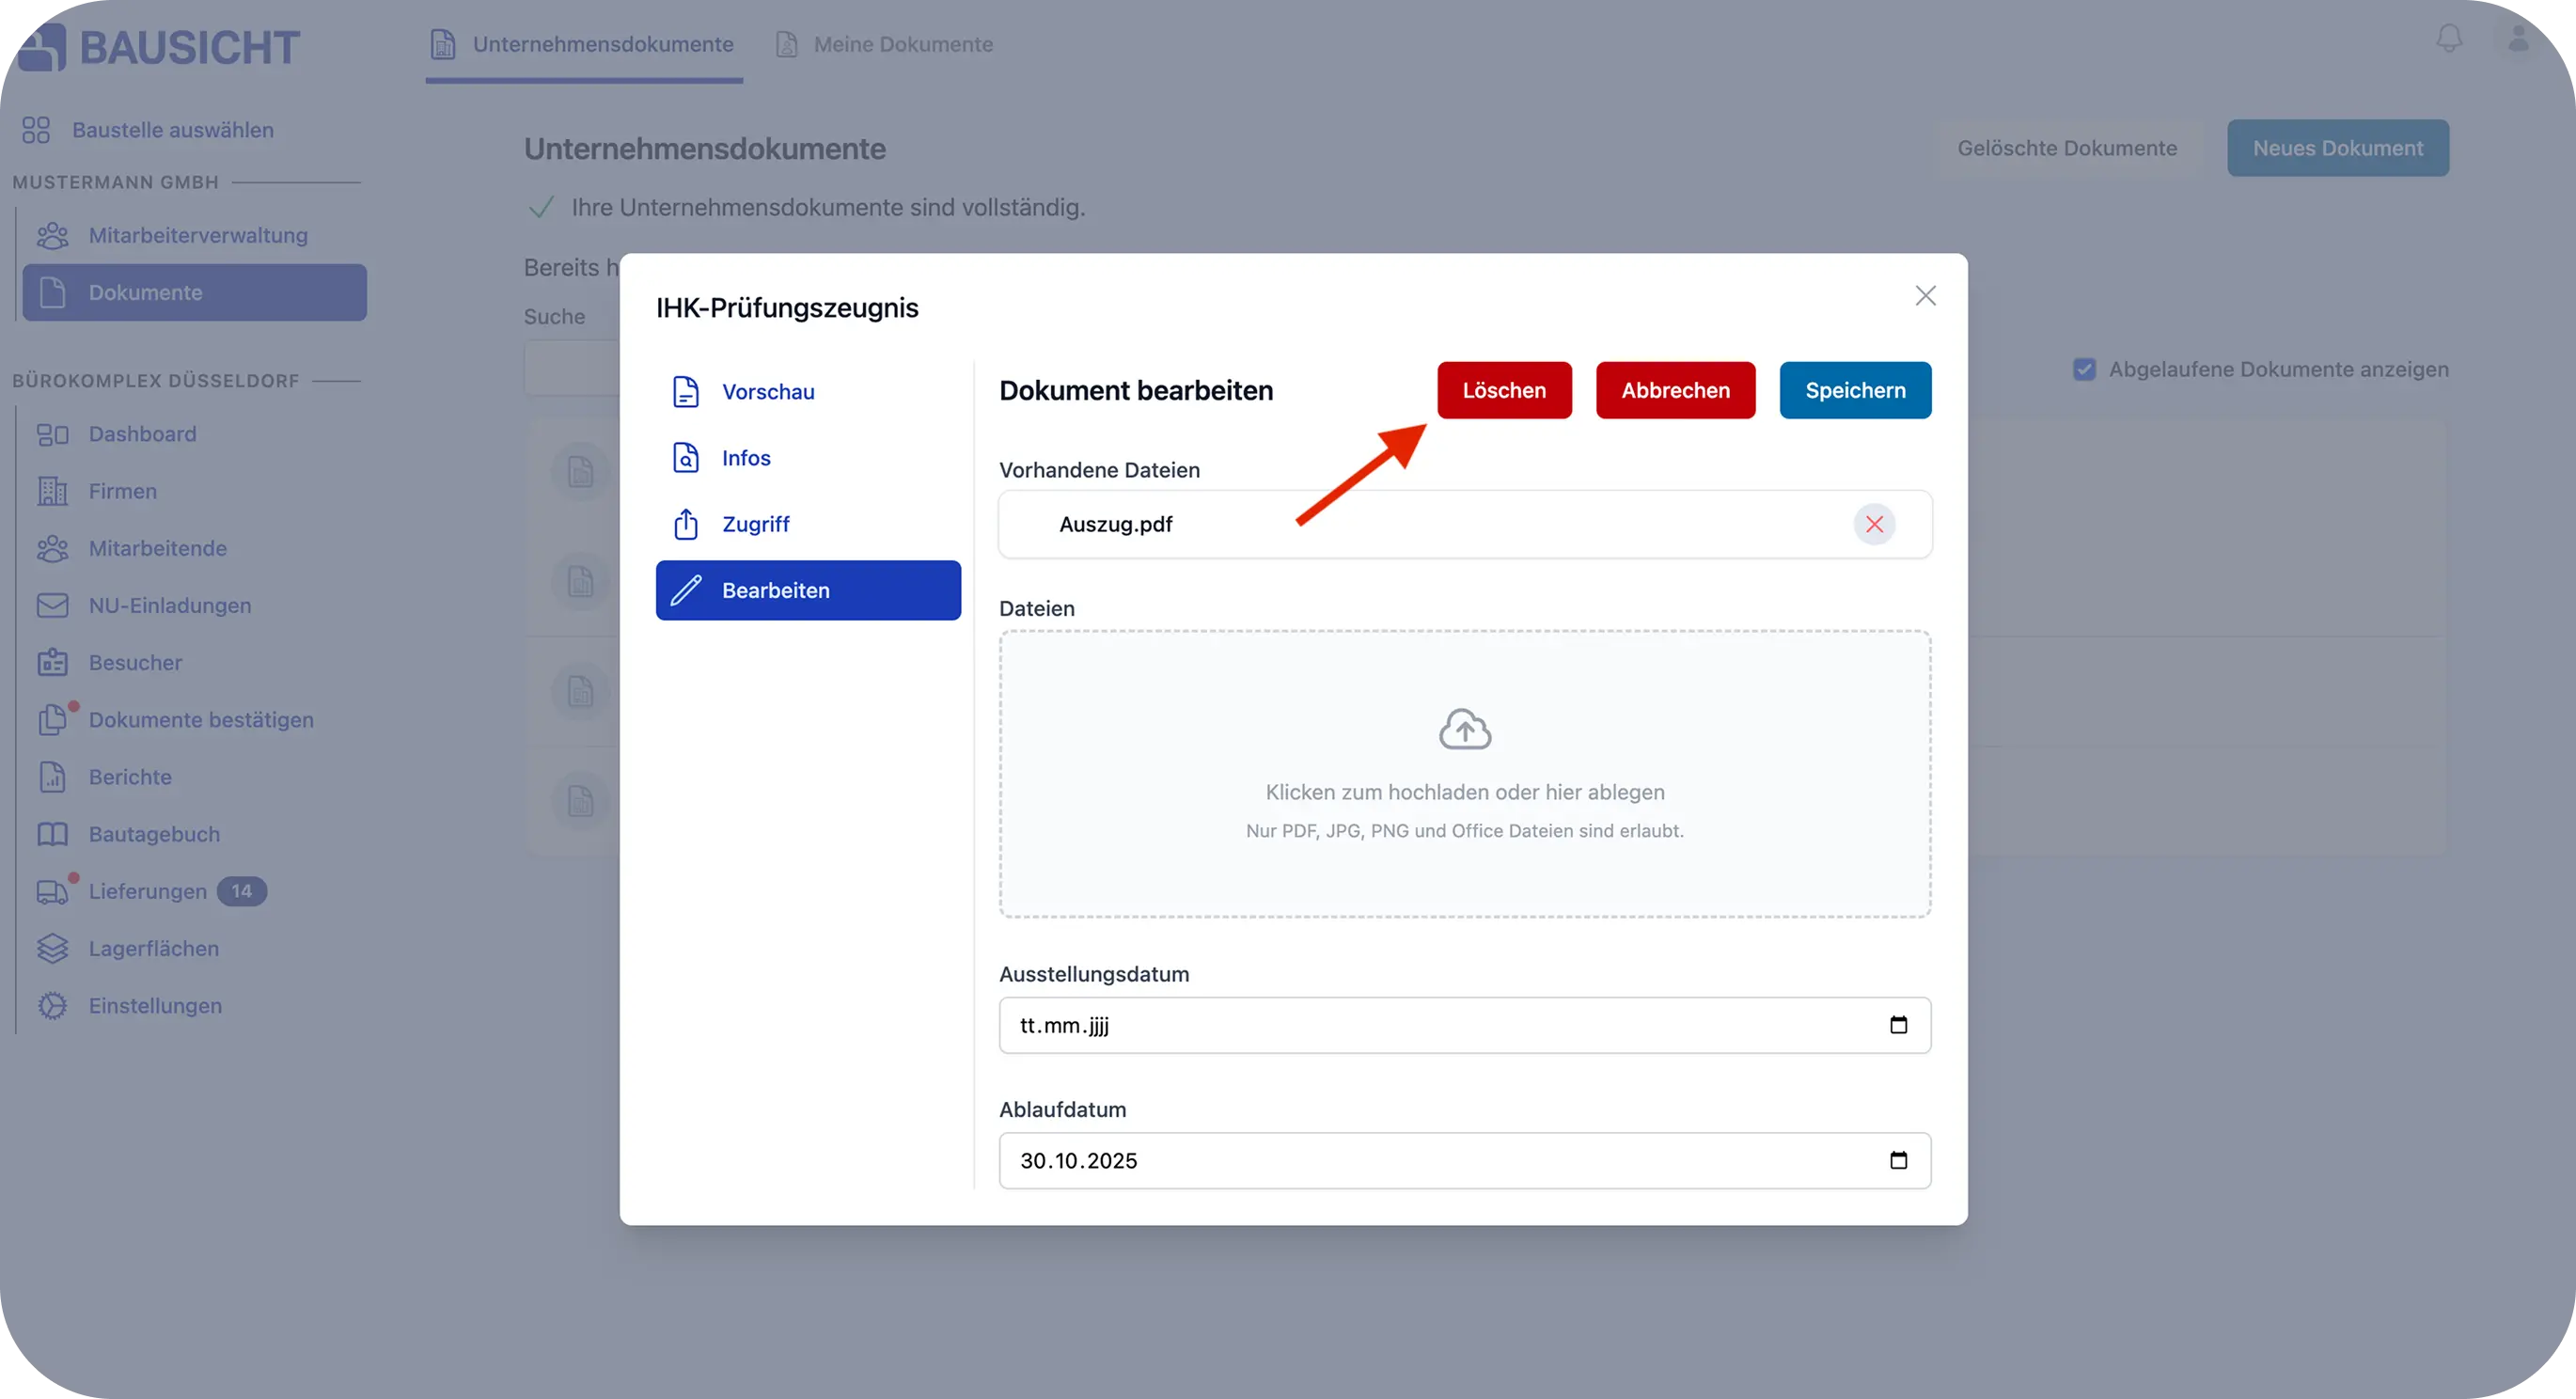Image resolution: width=2576 pixels, height=1399 pixels.
Task: Open the Vorschau section
Action: tap(808, 392)
